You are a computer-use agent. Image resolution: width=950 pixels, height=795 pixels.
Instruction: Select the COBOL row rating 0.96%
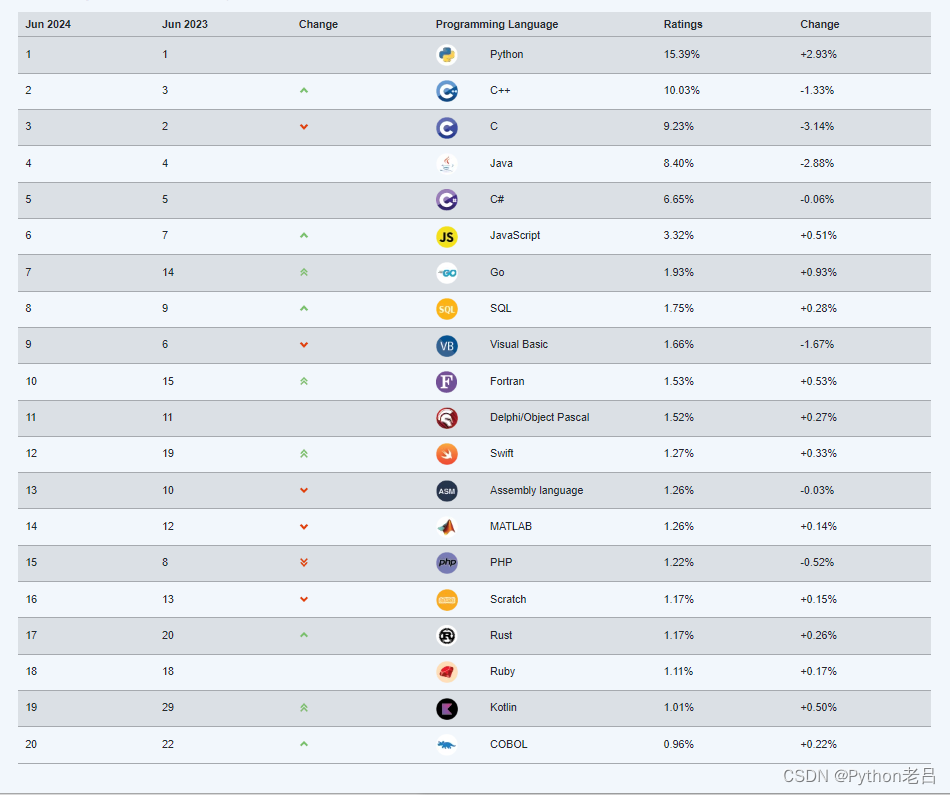point(678,744)
